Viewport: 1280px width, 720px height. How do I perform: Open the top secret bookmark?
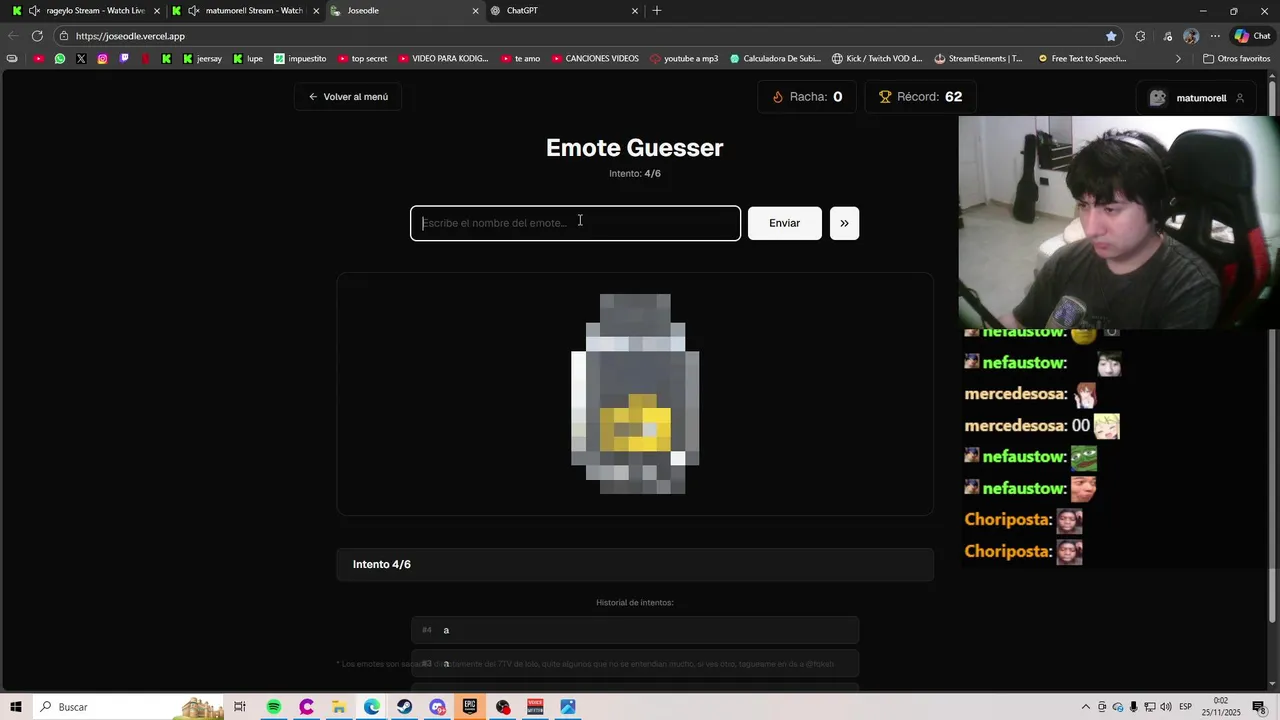(363, 58)
